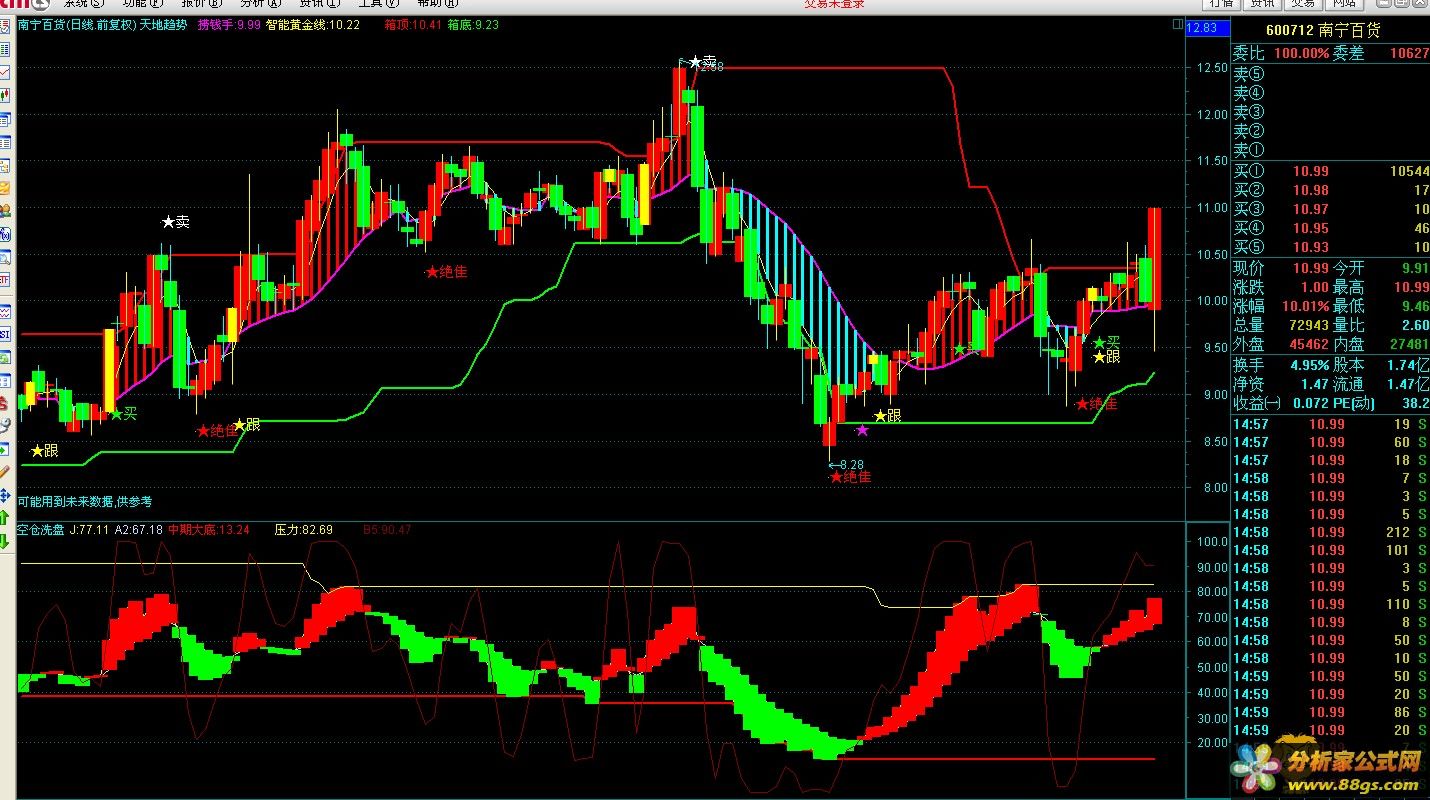Open the 分析(A) menu
Image resolution: width=1430 pixels, height=800 pixels.
[260, 4]
